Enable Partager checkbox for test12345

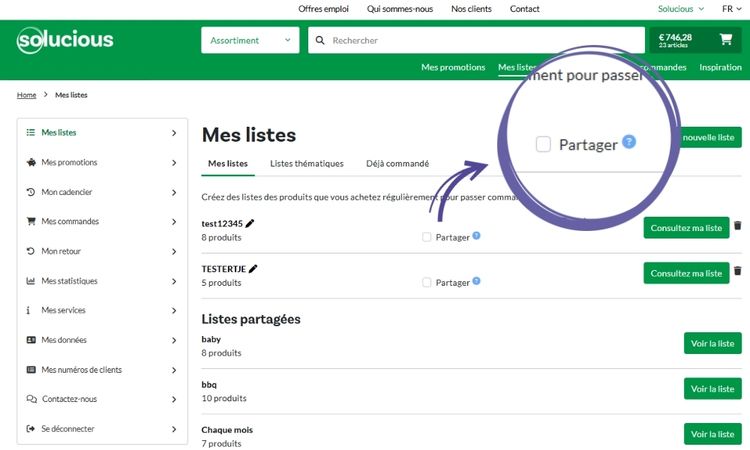(x=427, y=237)
